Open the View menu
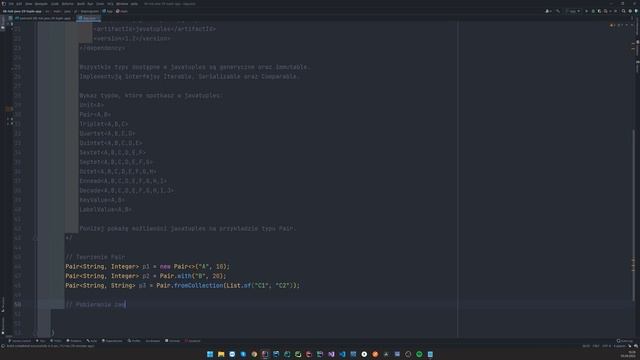The width and height of the screenshot is (640, 360). click(29, 4)
